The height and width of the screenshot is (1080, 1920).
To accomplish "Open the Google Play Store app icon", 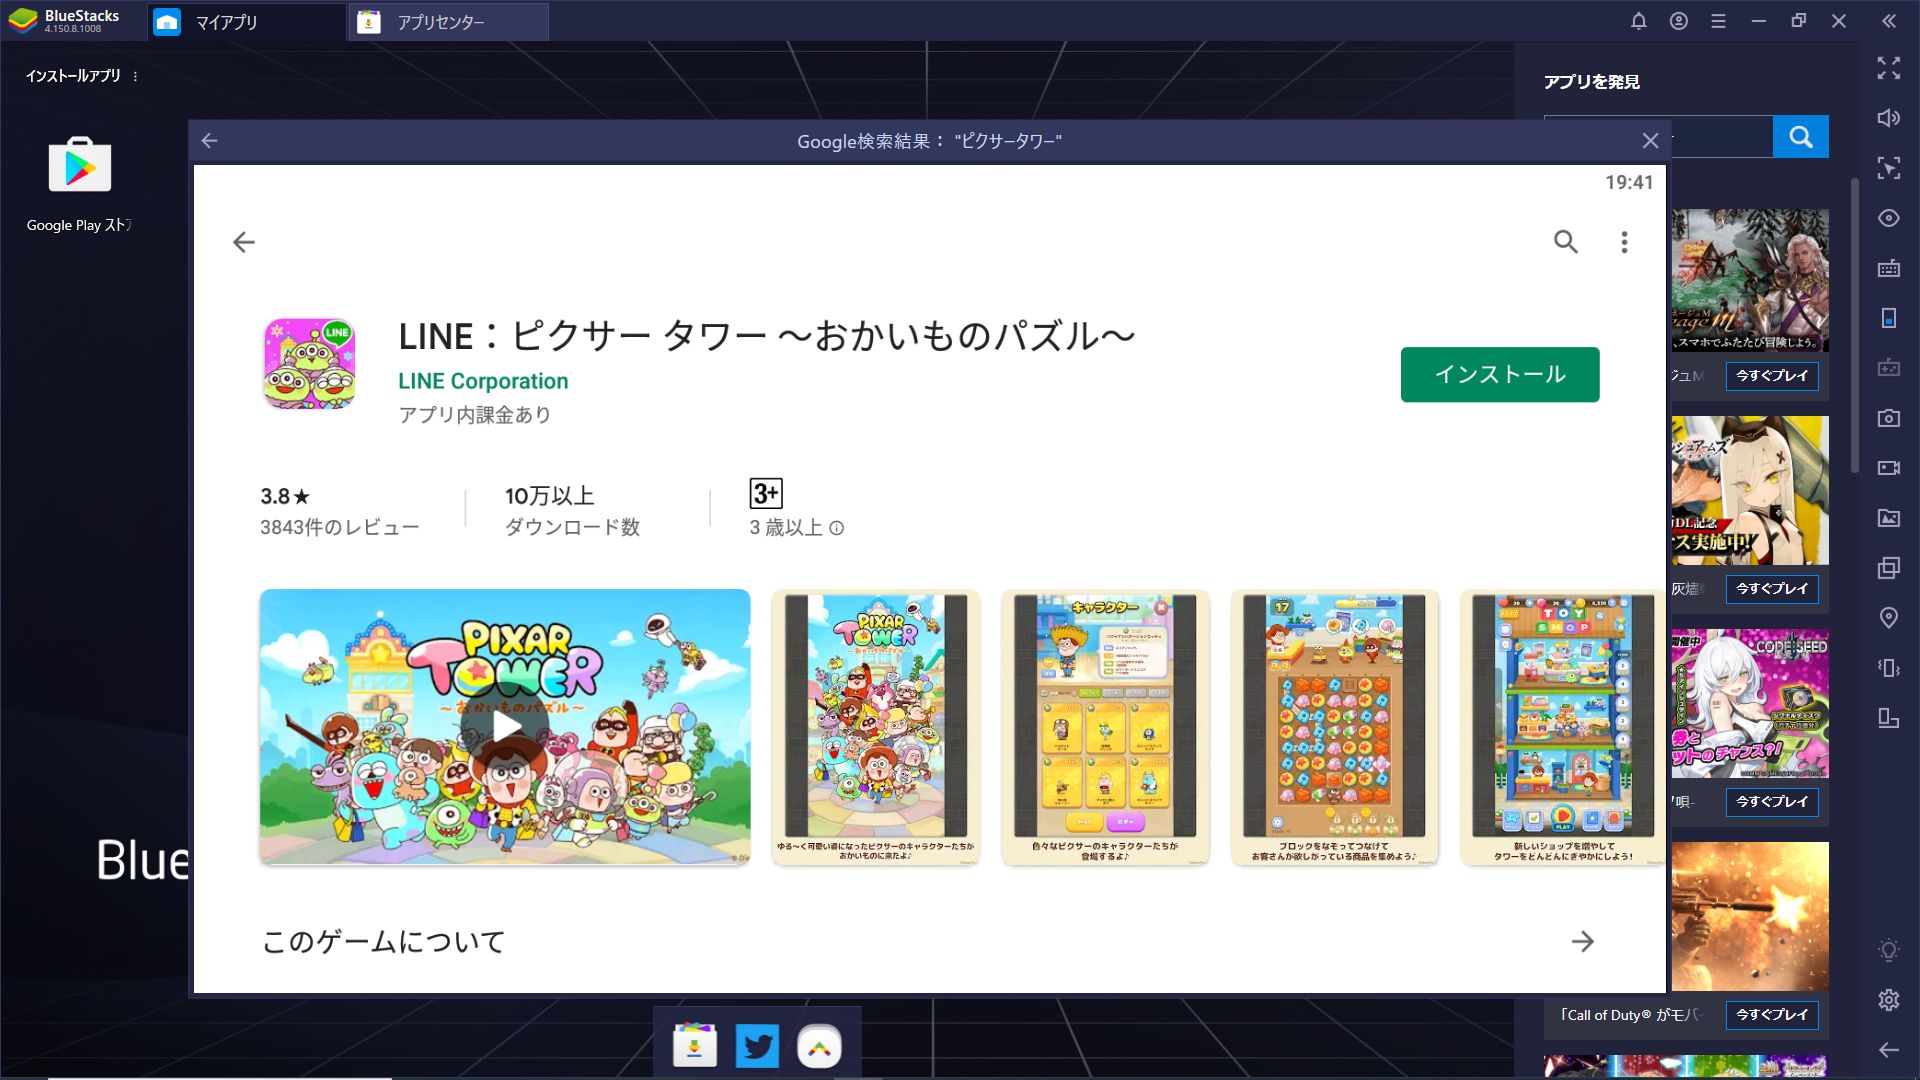I will (x=80, y=165).
